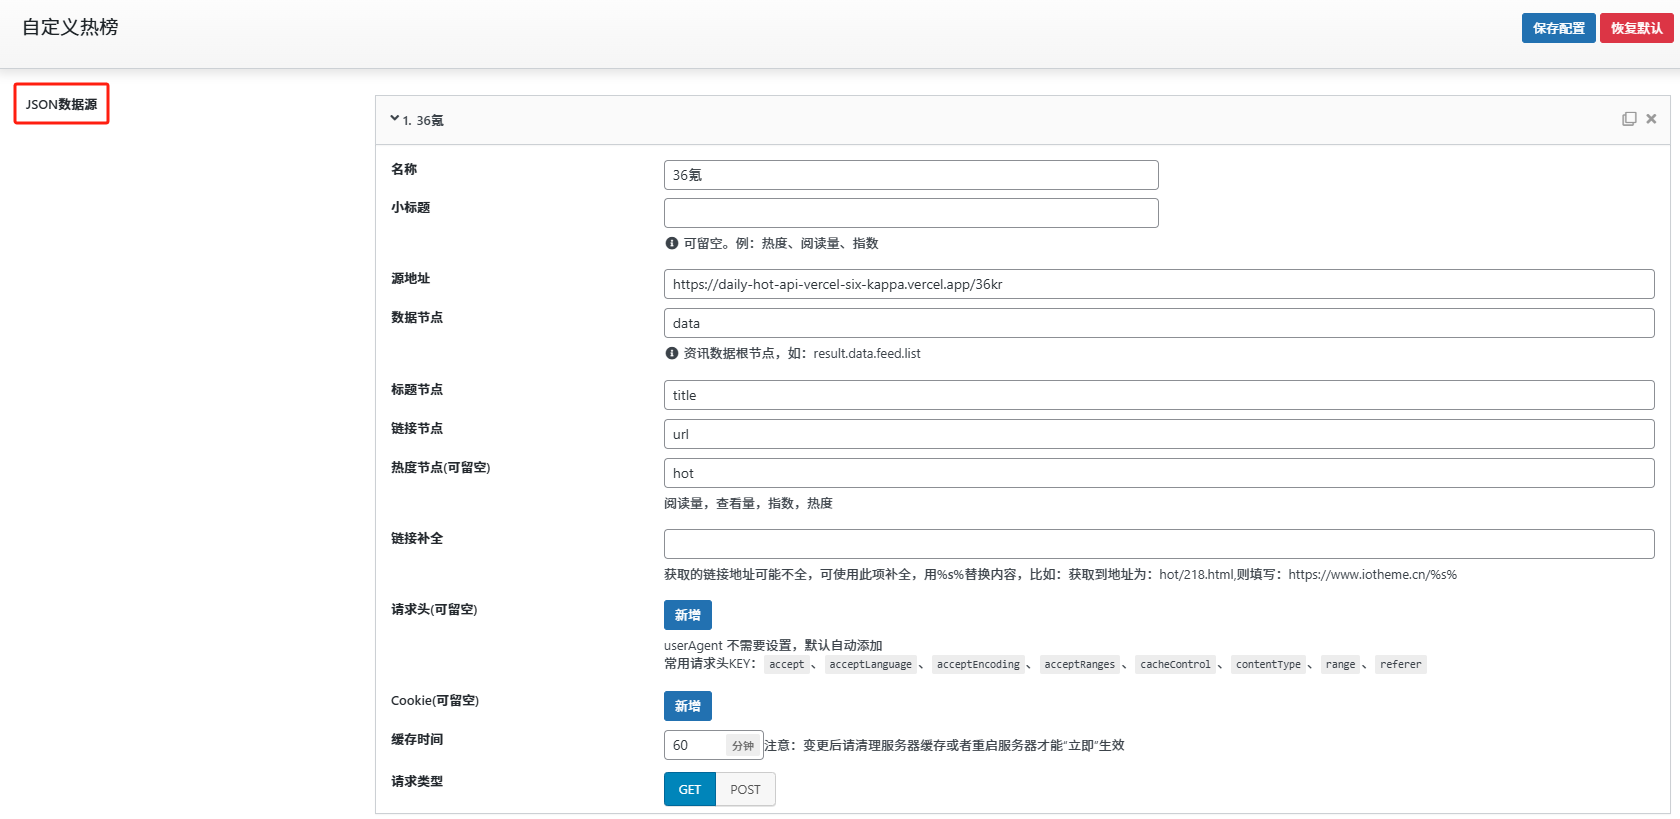
Task: Click the referer header key tag
Action: [x=1400, y=664]
